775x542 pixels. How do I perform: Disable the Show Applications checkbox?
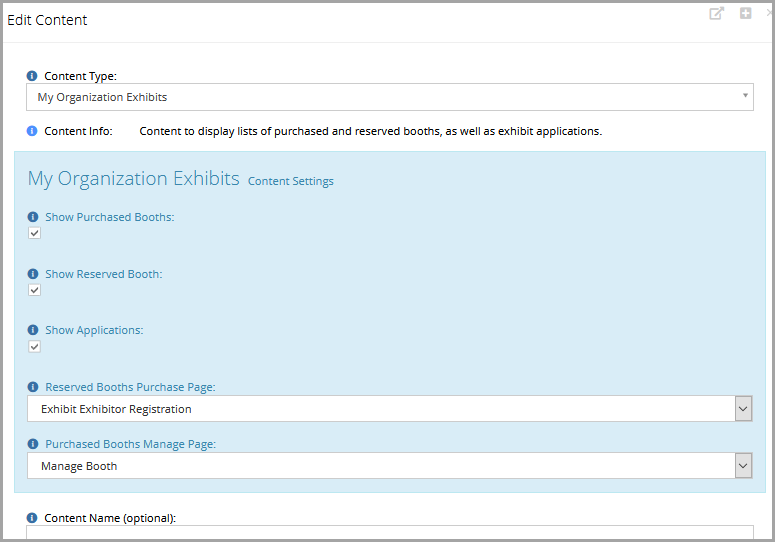(35, 347)
